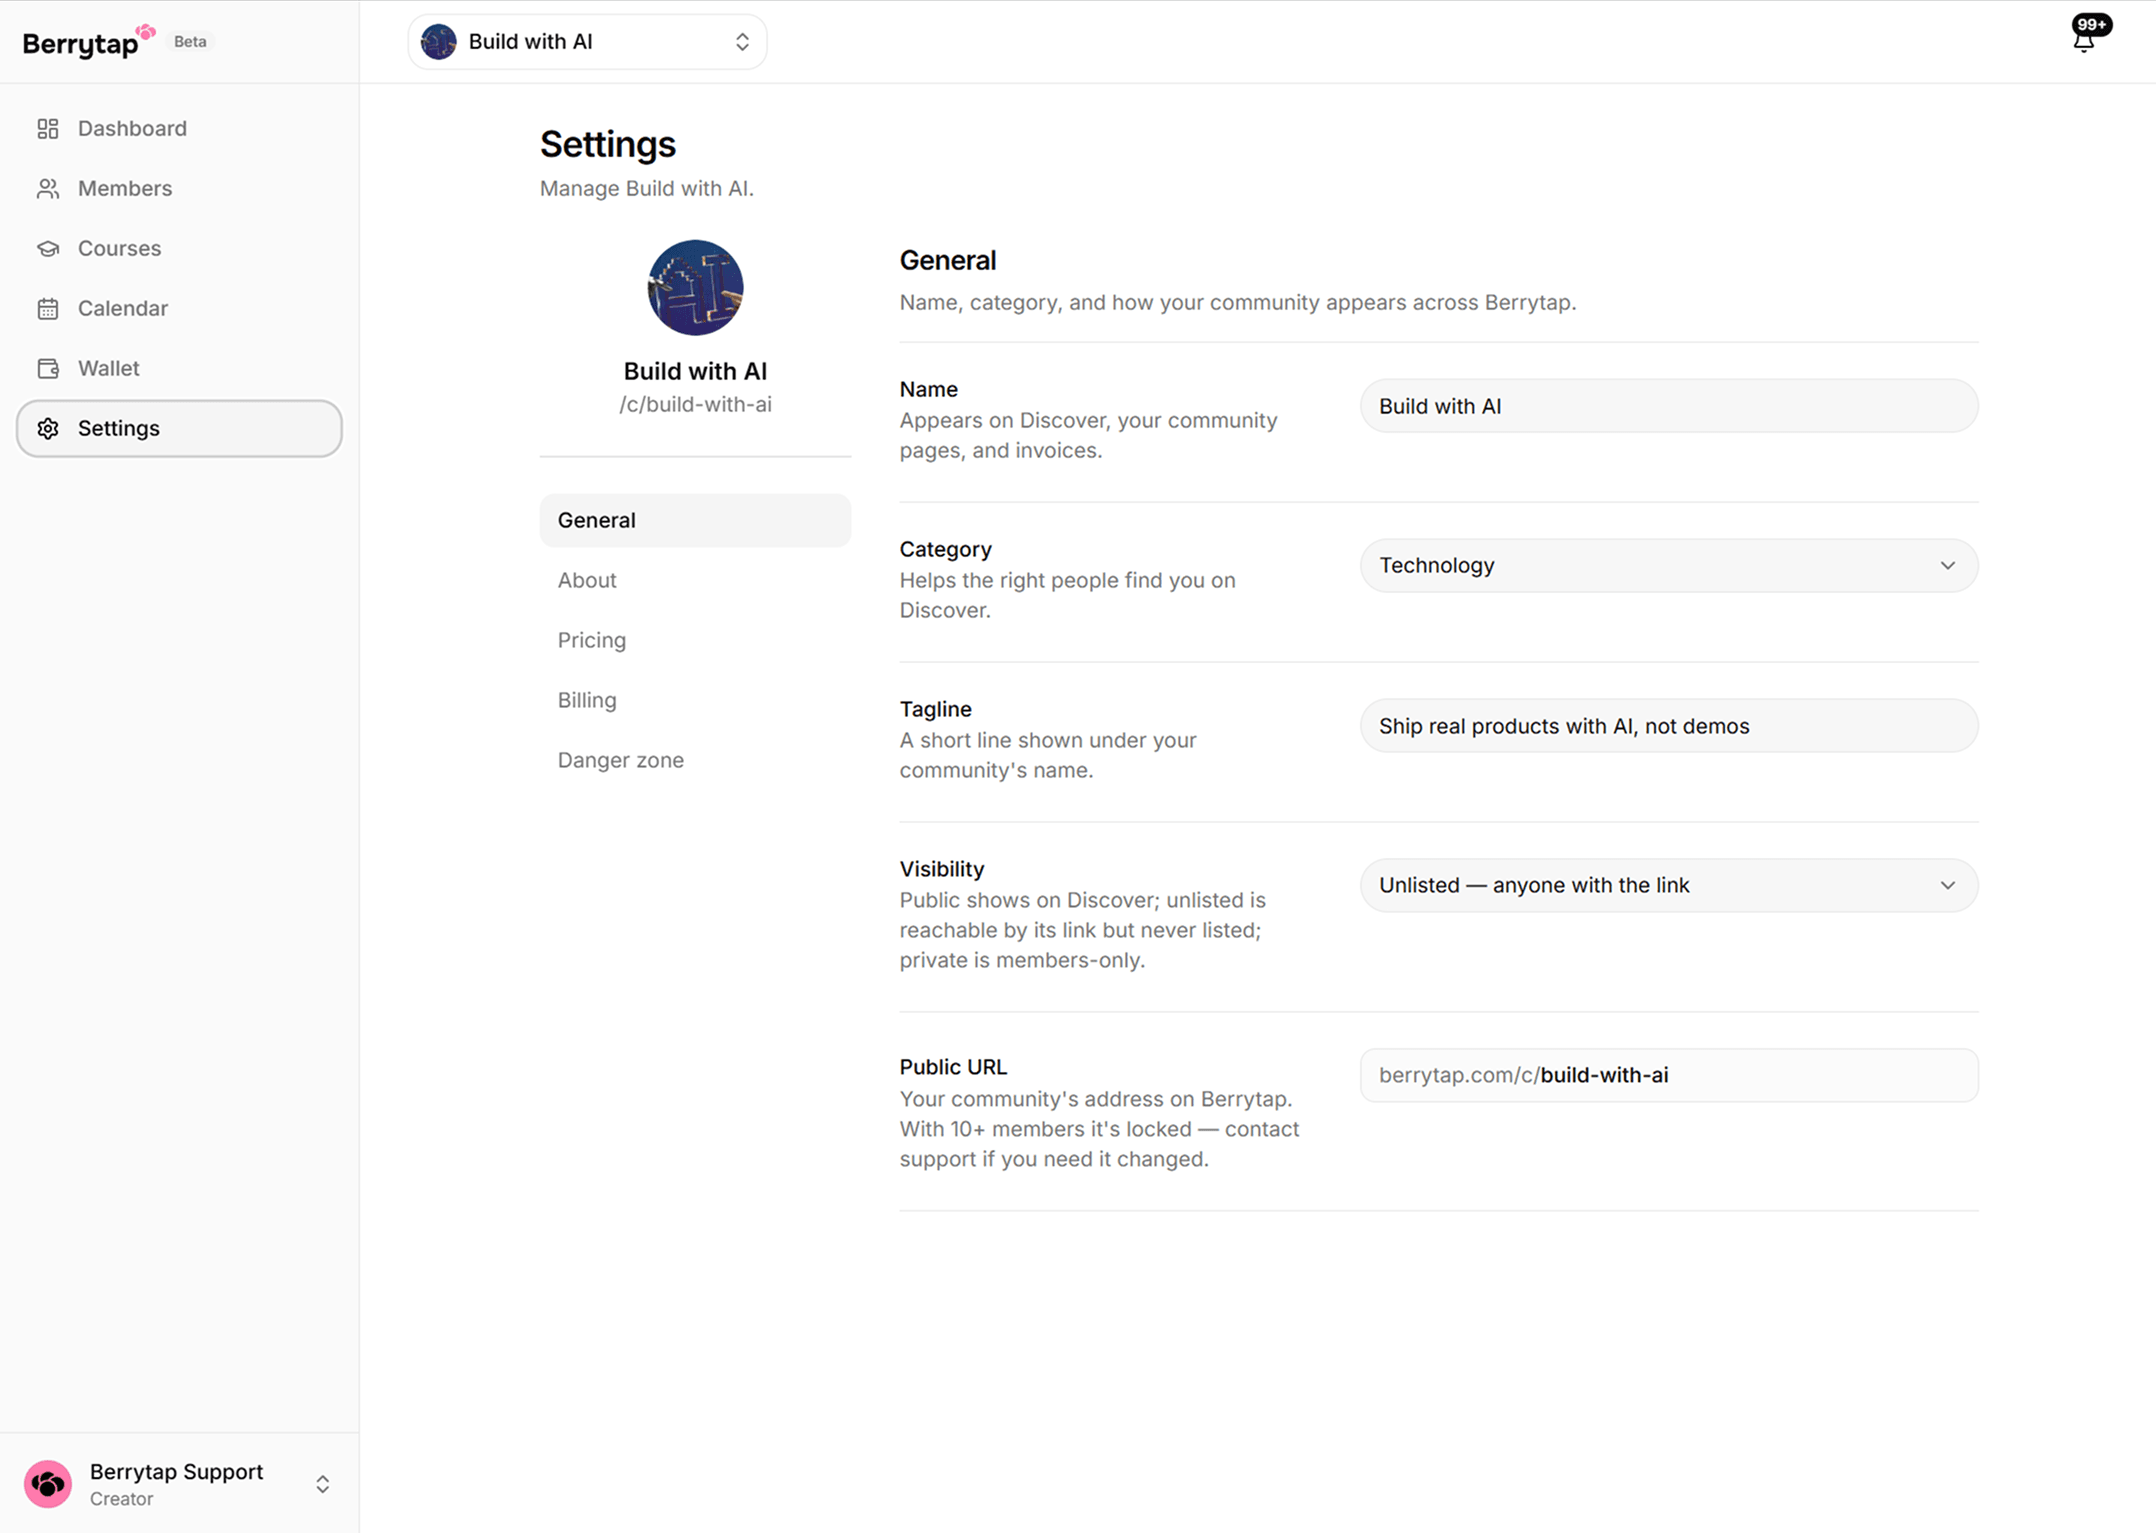
Task: Click the Berrytap Support avatar
Action: tap(48, 1483)
